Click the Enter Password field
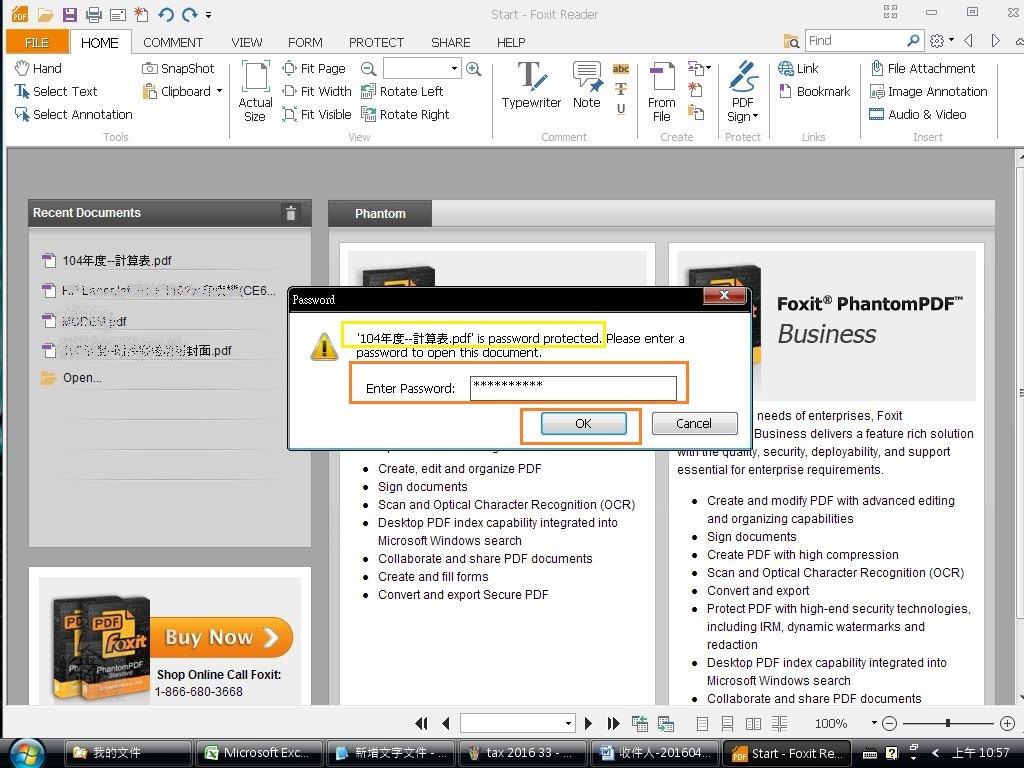 [573, 389]
